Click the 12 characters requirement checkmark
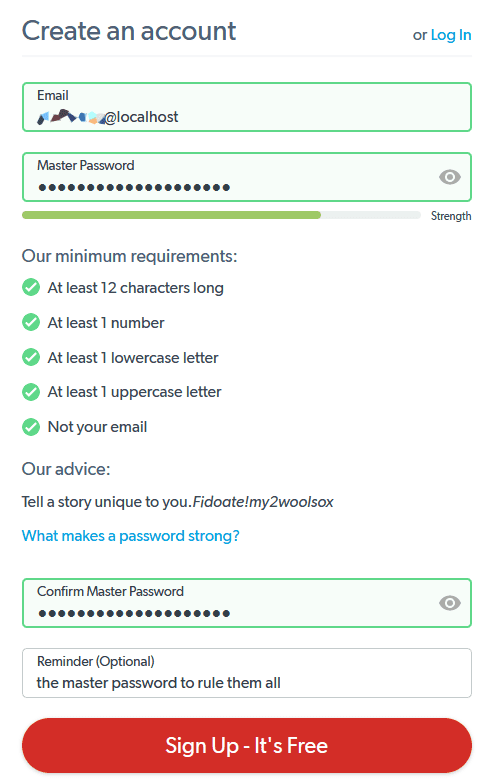 tap(31, 288)
